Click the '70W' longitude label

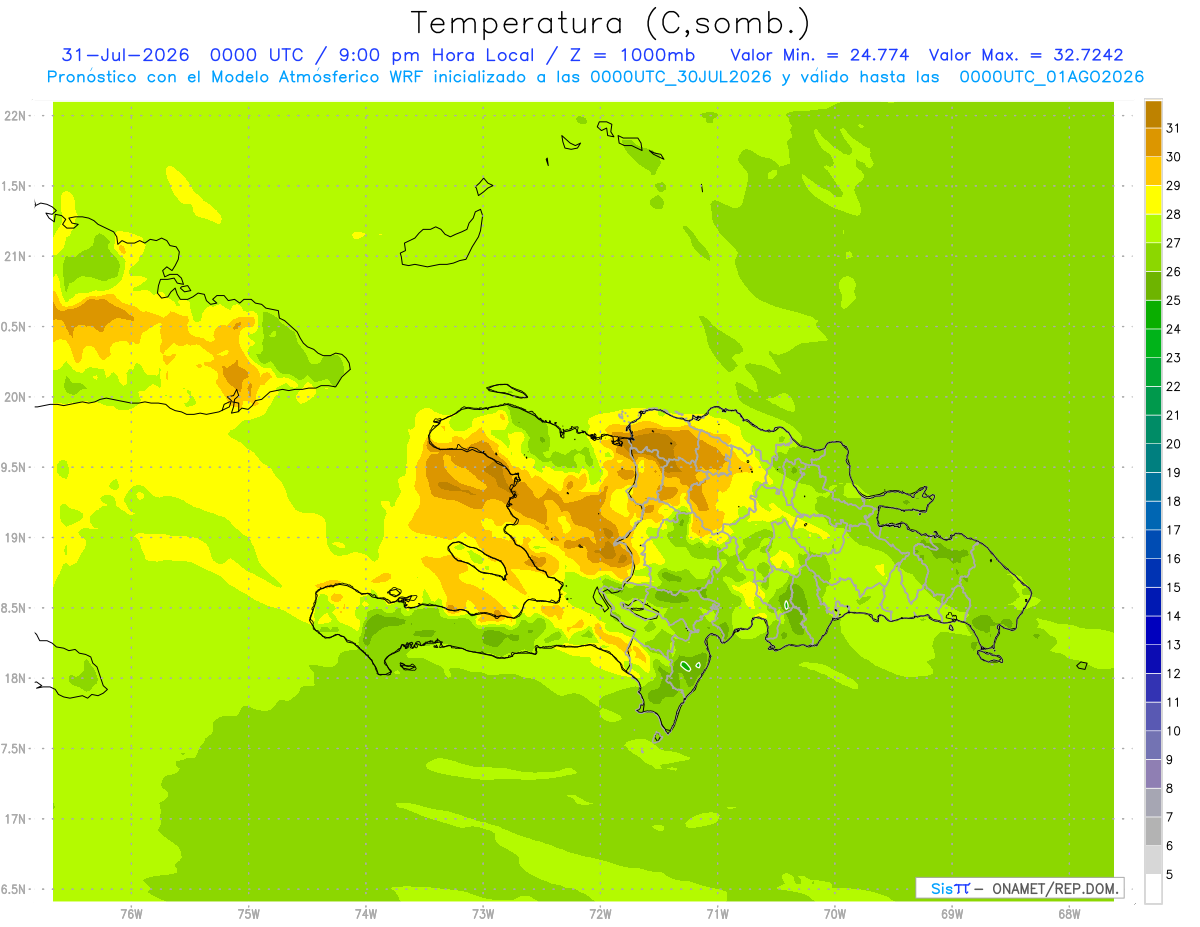pos(835,913)
